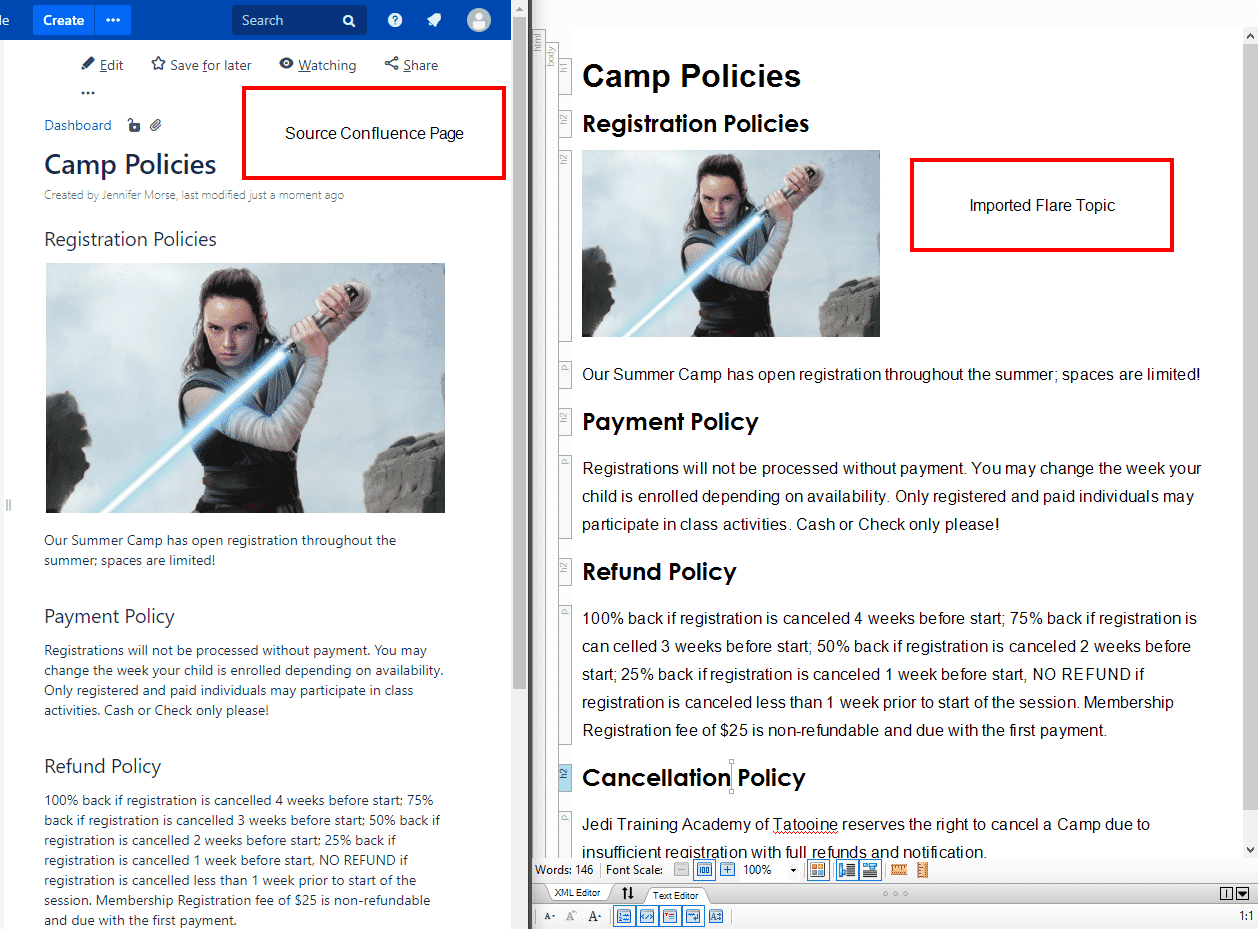This screenshot has height=929, width=1258.
Task: Open the page more-actions ellipsis
Action: (88, 93)
